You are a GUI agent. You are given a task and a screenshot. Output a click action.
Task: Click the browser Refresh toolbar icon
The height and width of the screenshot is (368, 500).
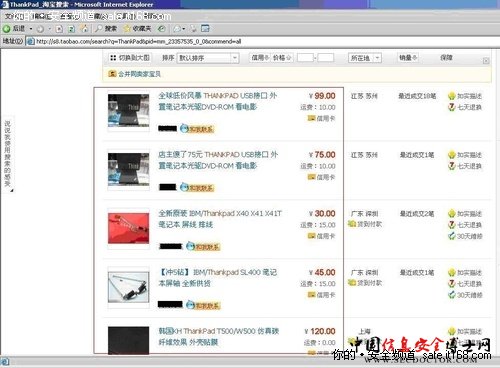(x=71, y=29)
